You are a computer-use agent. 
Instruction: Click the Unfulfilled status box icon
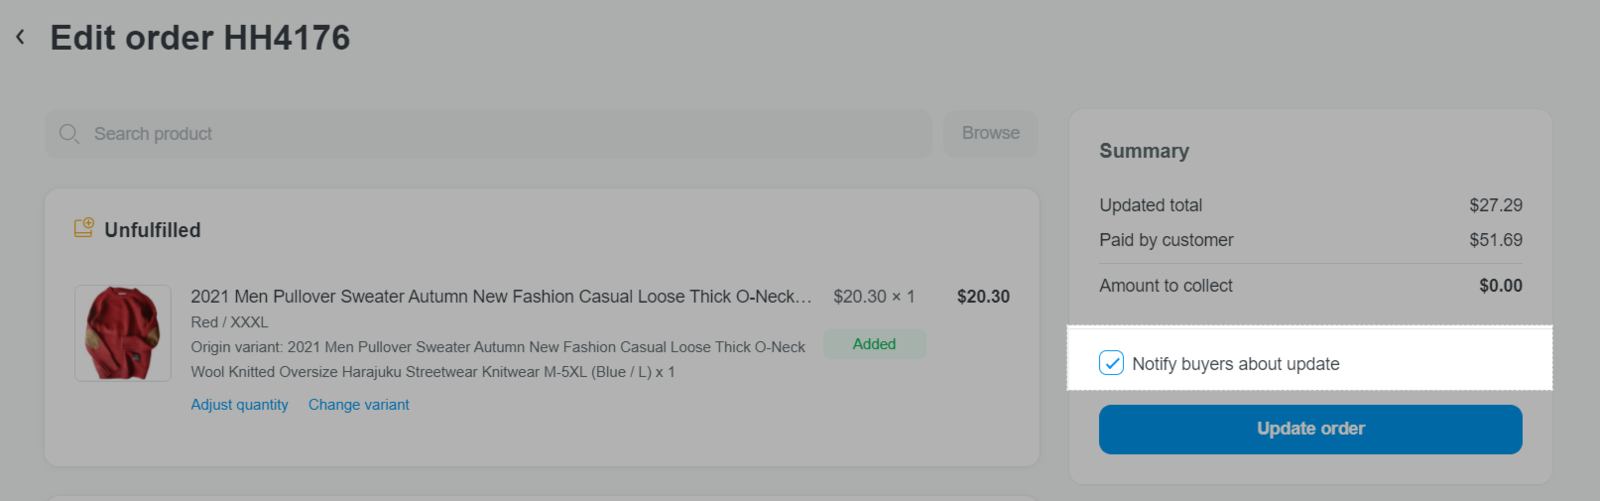(x=84, y=229)
